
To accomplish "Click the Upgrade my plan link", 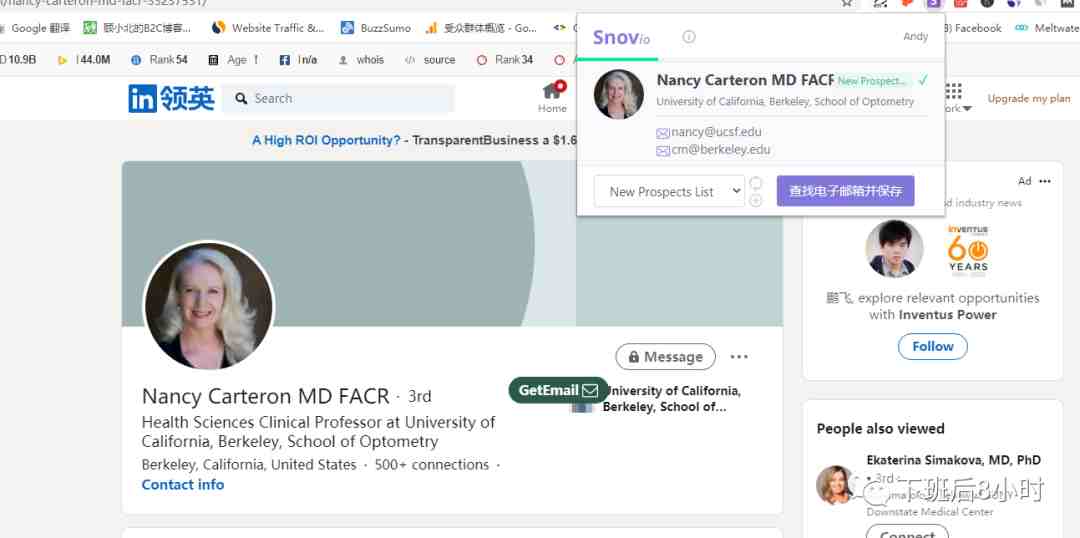I will (x=1029, y=99).
